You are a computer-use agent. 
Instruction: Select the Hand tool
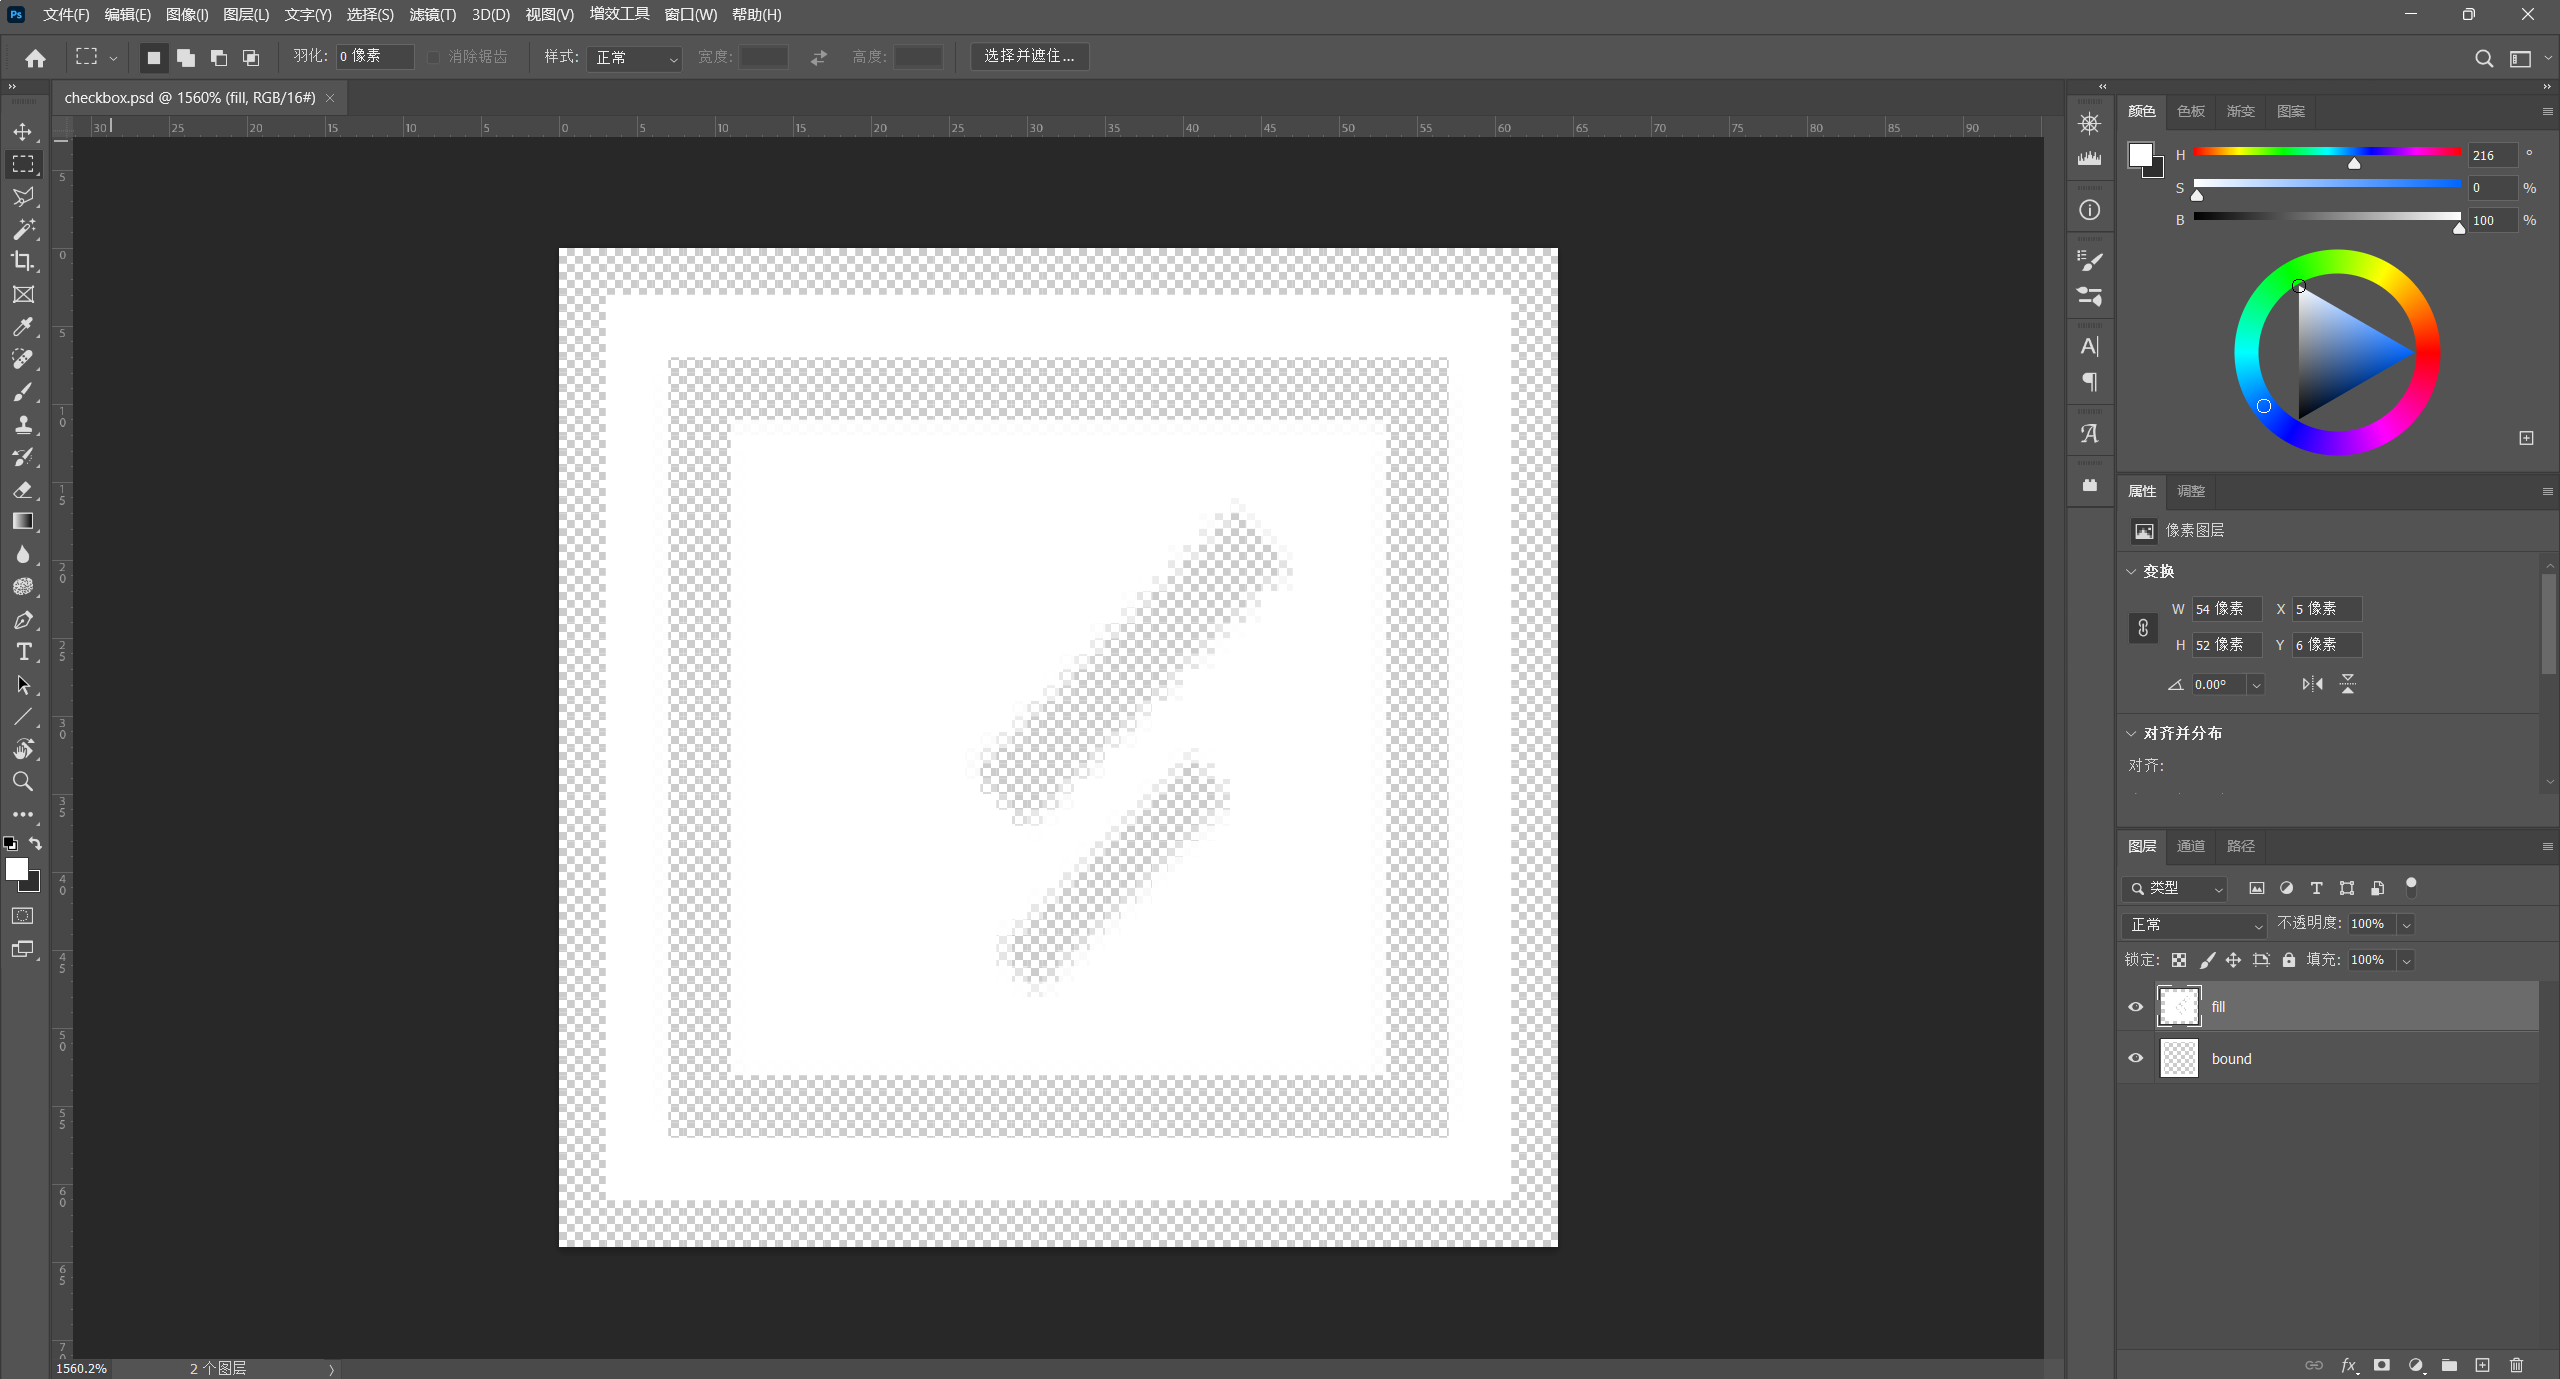[x=23, y=749]
